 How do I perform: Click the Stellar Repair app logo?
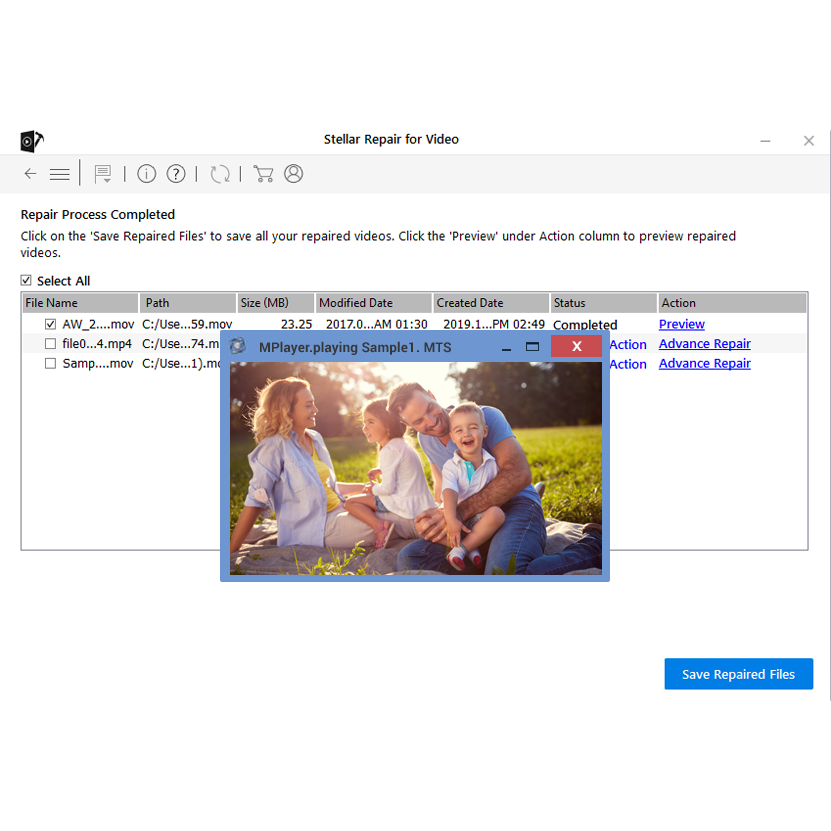31,140
